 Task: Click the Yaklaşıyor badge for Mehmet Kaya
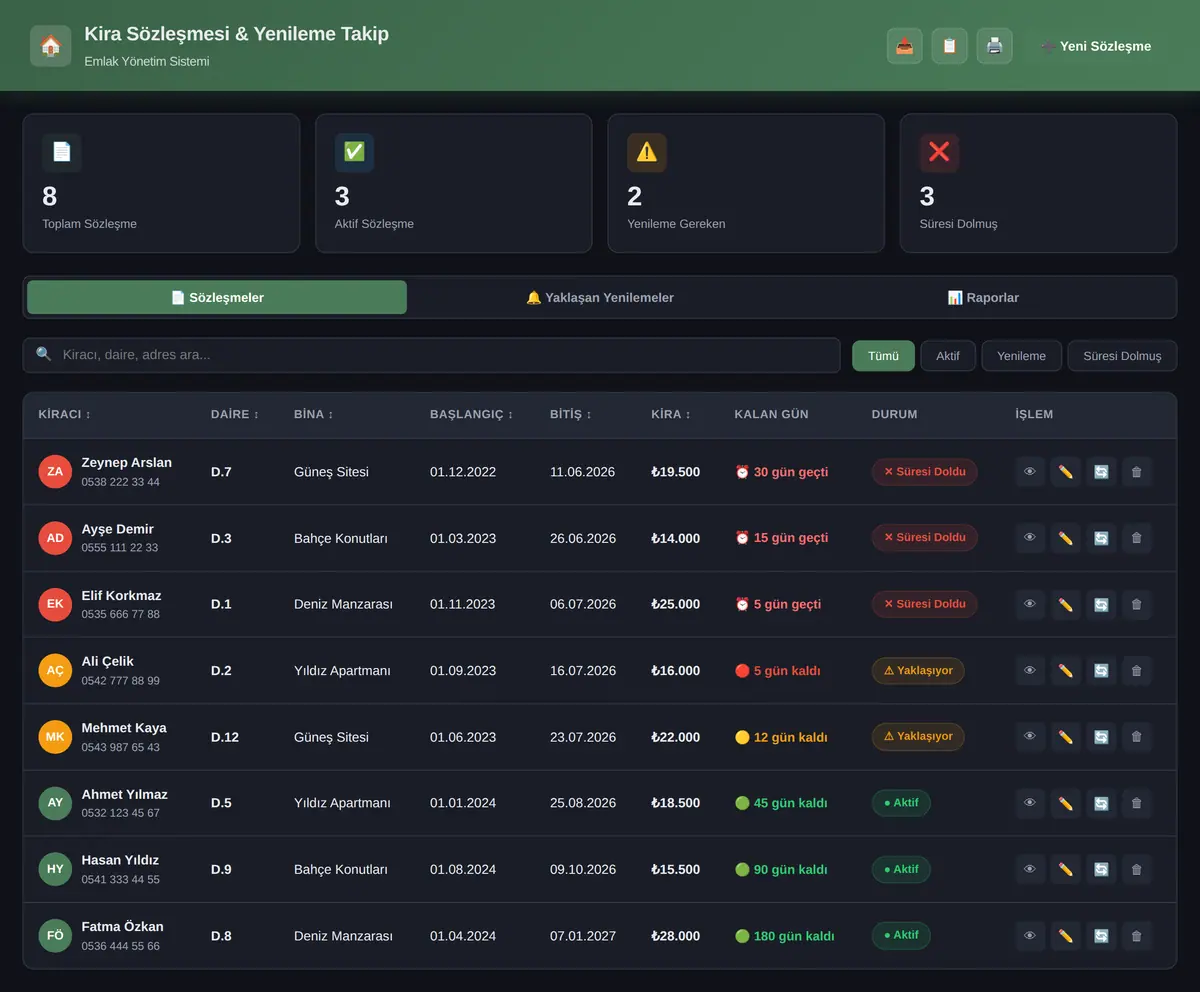918,737
